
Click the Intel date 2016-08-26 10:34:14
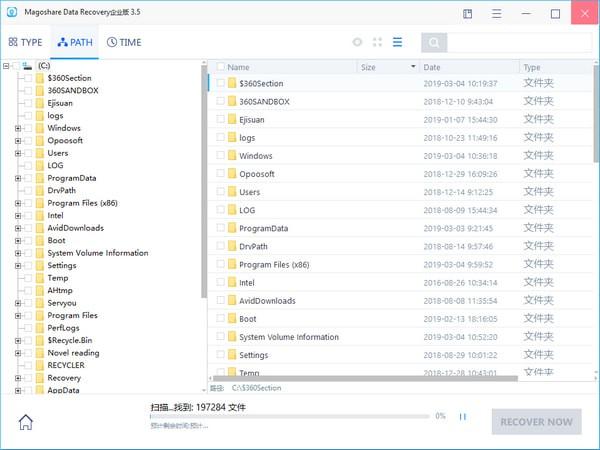460,283
